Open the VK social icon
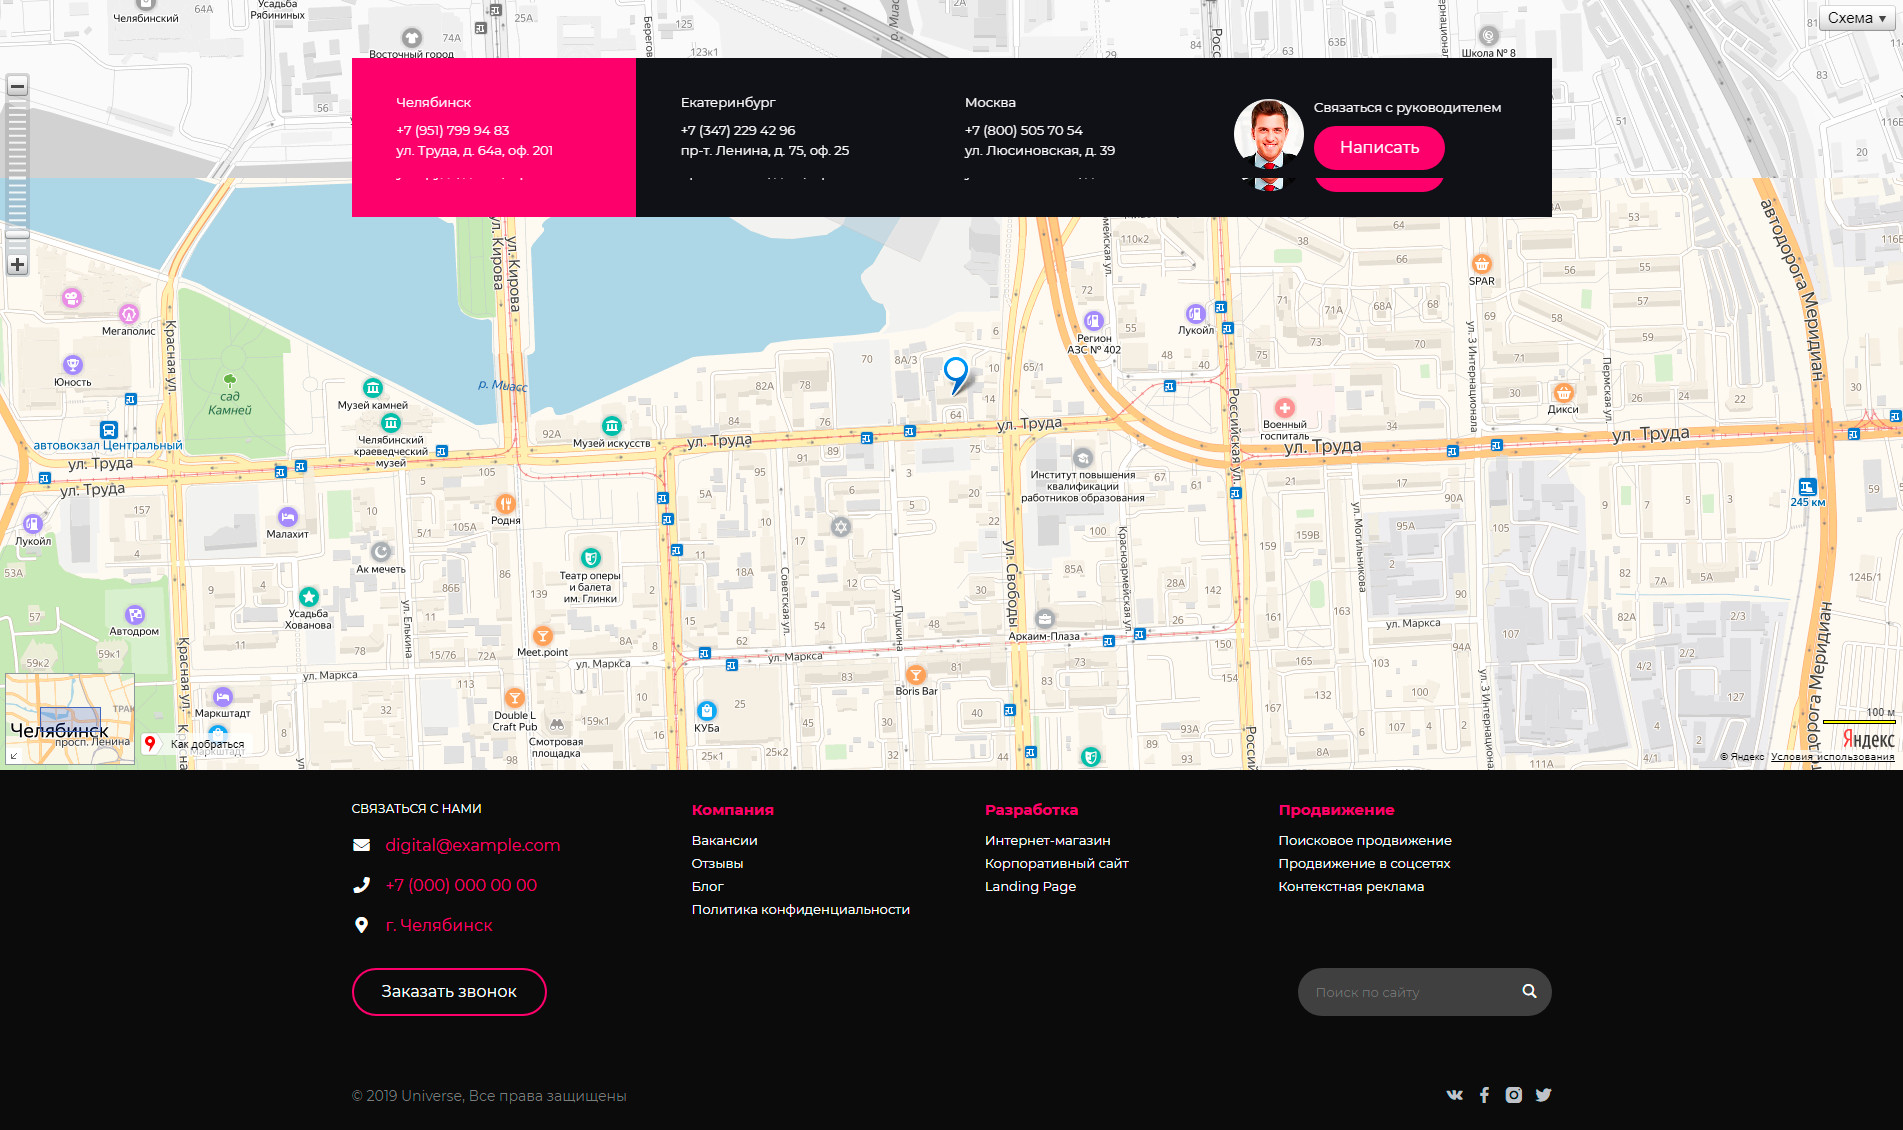1903x1130 pixels. pos(1455,1095)
